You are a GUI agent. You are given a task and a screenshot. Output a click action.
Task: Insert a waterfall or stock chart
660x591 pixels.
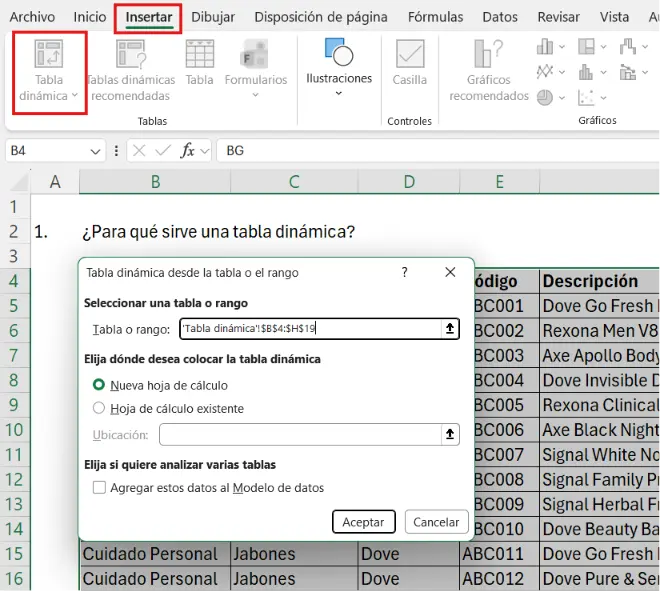627,46
